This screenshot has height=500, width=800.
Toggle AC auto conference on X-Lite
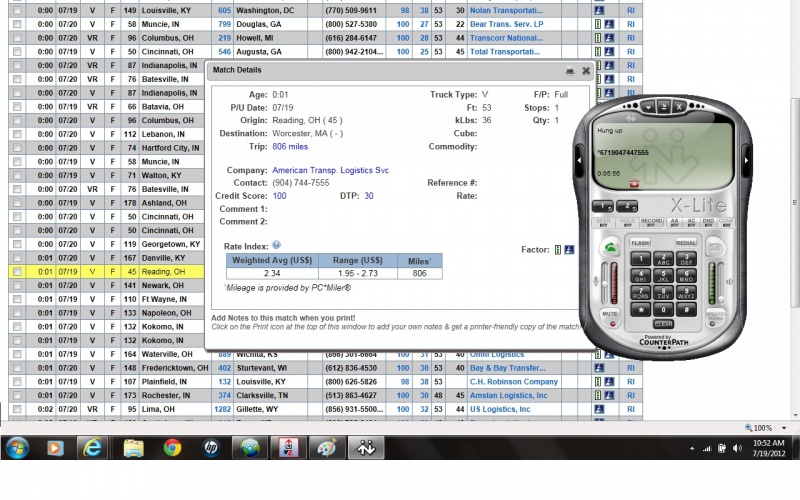coord(691,222)
